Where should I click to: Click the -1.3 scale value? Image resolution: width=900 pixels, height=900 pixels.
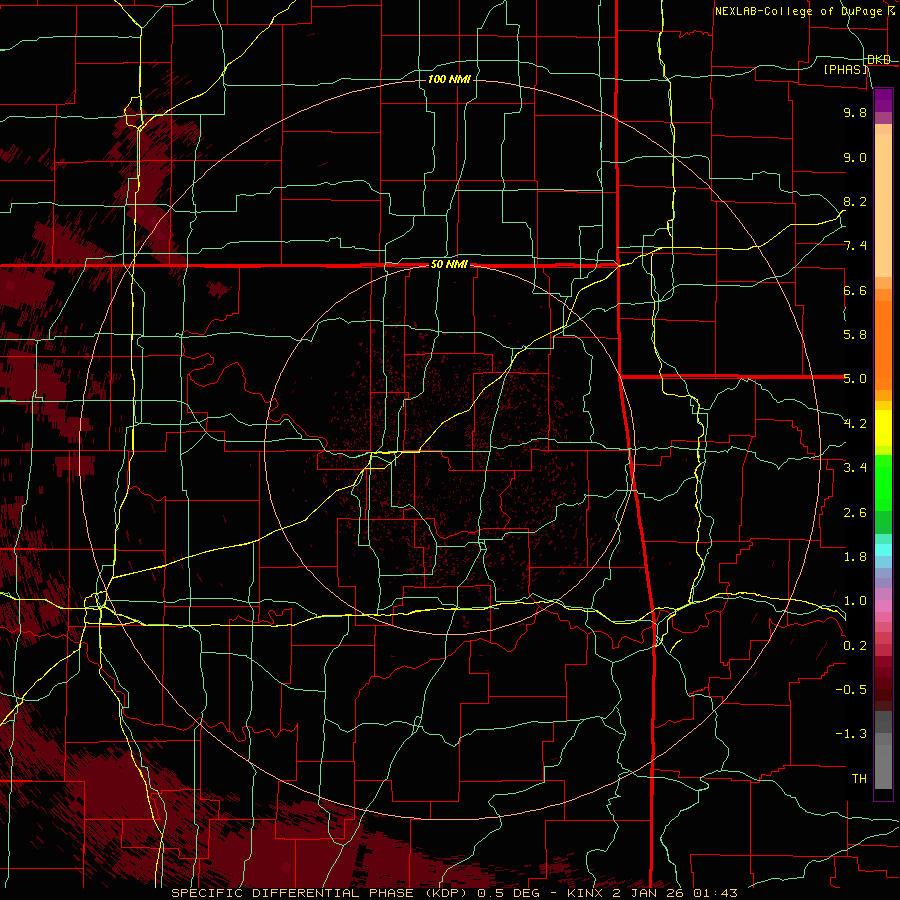(851, 734)
